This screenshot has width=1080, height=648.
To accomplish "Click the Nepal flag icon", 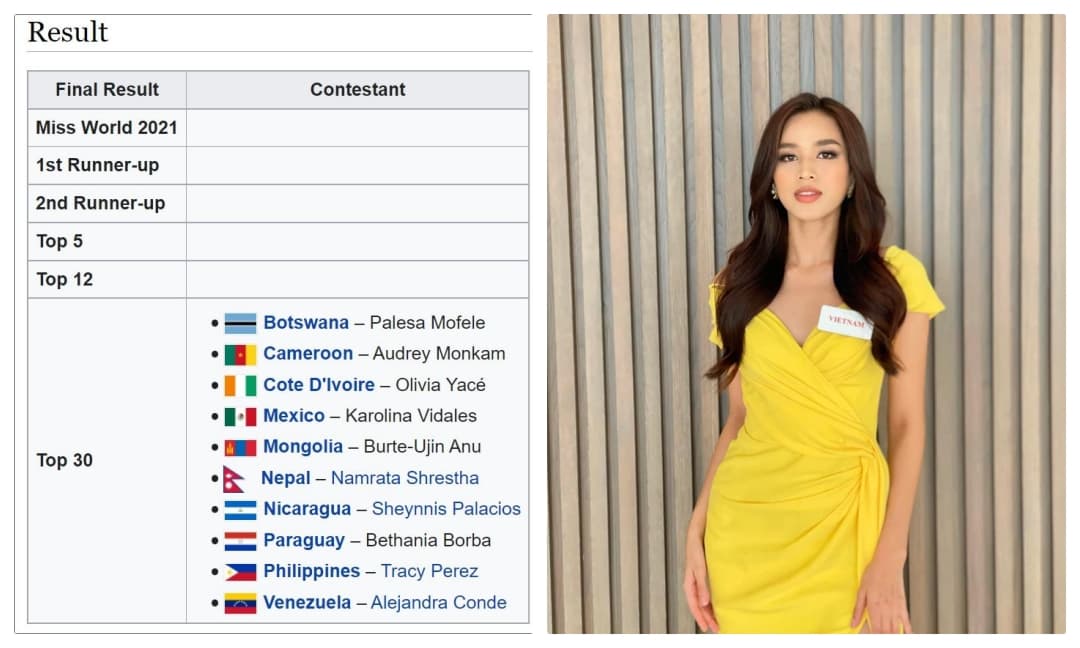I will pyautogui.click(x=234, y=479).
